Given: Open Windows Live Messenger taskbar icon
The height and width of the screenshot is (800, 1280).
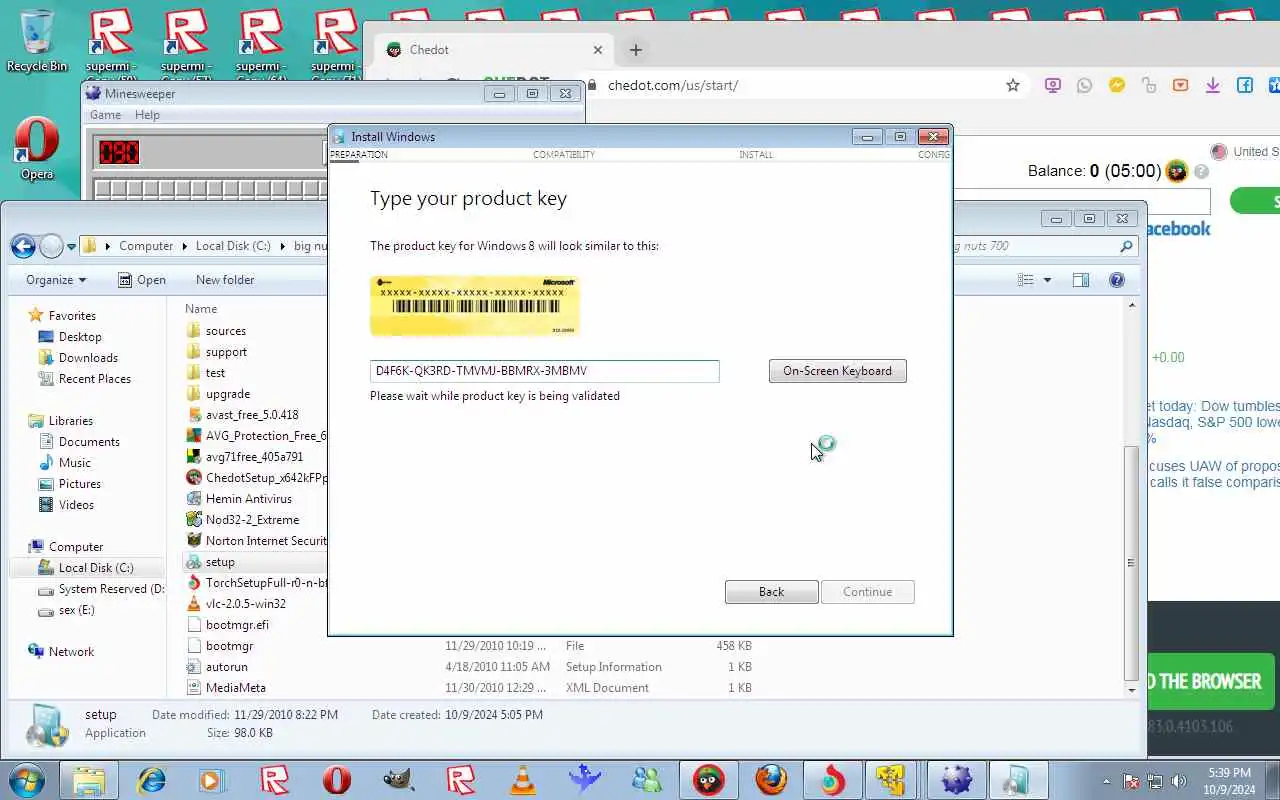Looking at the screenshot, I should [647, 779].
